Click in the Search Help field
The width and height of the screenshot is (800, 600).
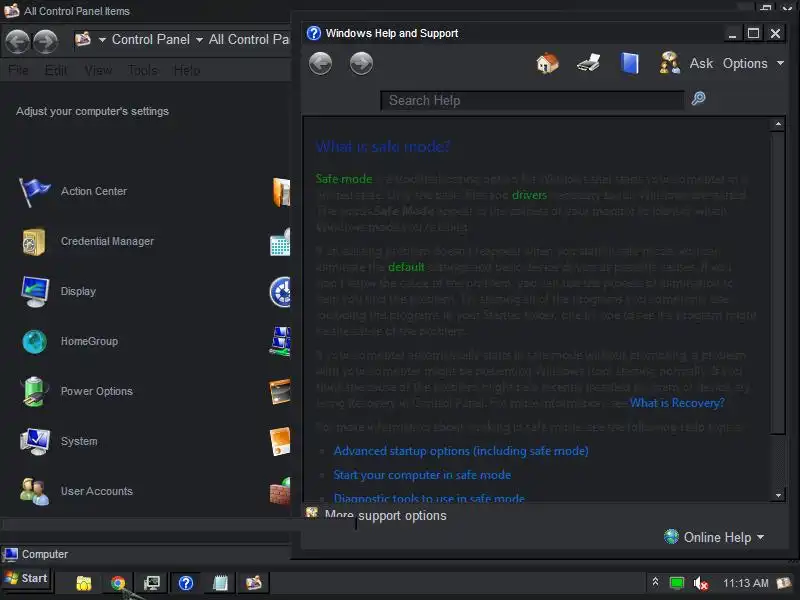pos(532,101)
